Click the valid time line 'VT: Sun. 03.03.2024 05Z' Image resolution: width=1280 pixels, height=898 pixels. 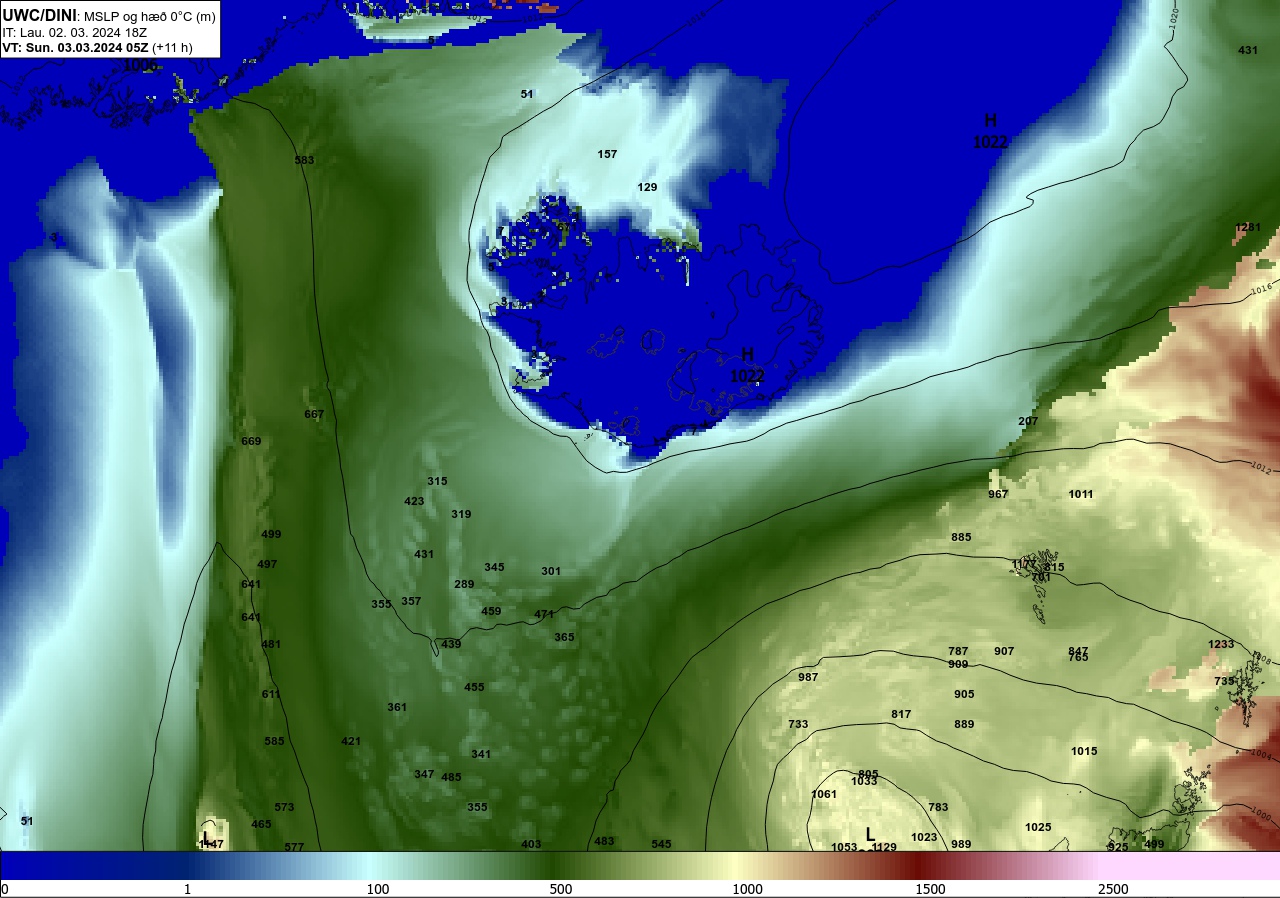coord(75,47)
